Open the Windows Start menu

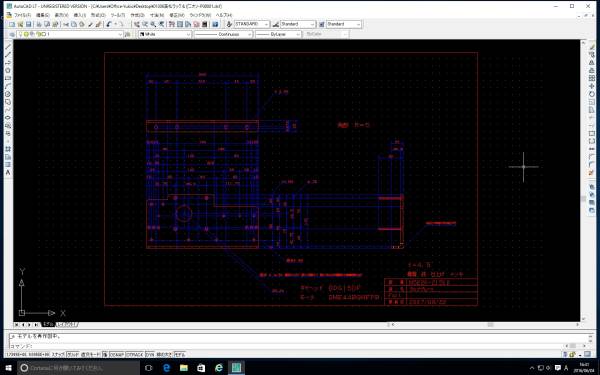tap(8, 368)
